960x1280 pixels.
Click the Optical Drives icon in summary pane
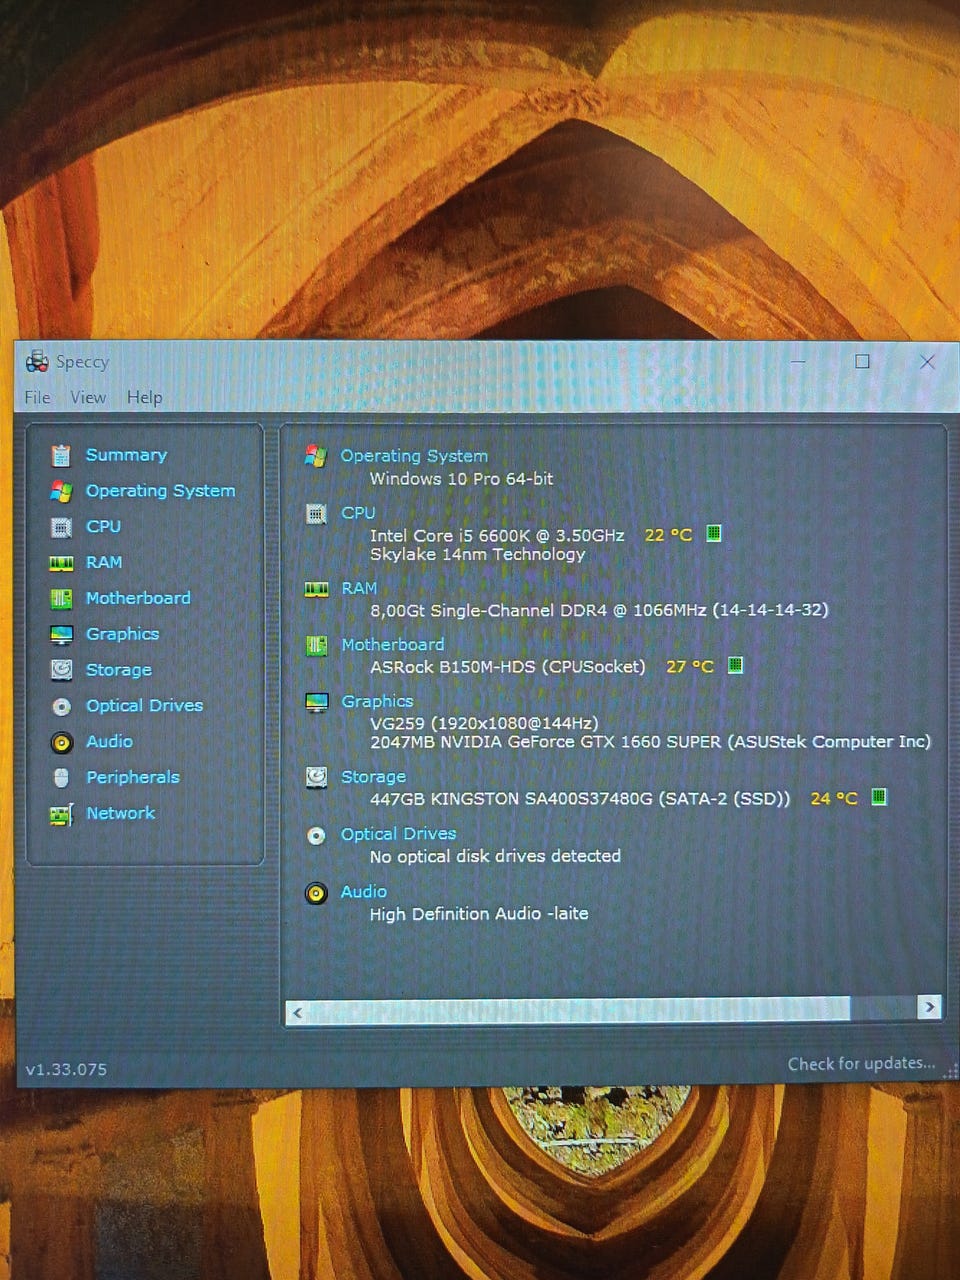click(316, 835)
